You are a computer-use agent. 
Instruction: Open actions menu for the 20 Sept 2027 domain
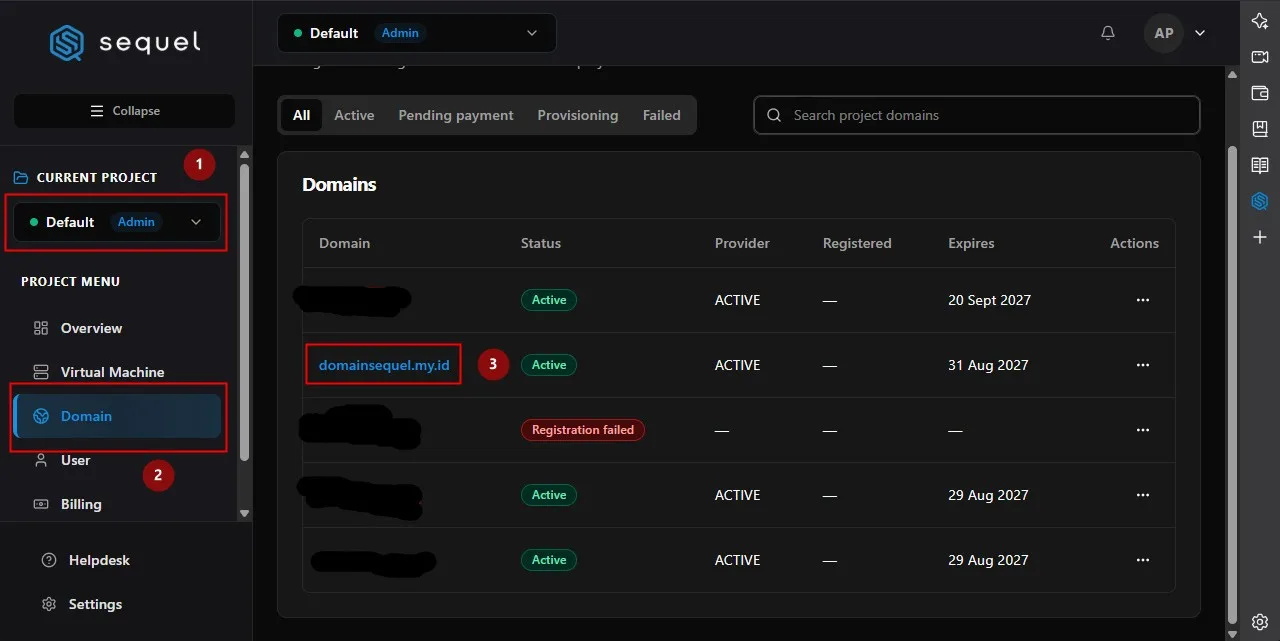tap(1143, 300)
